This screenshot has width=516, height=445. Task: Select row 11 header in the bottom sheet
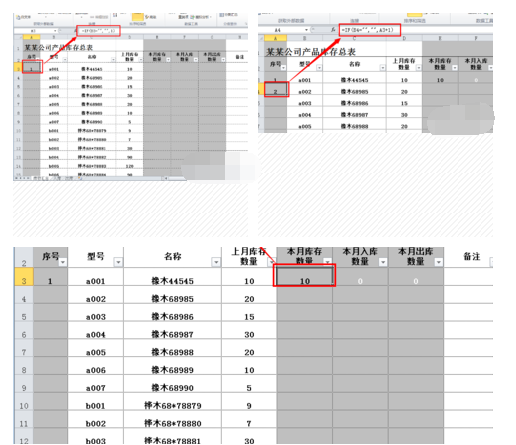pos(24,419)
